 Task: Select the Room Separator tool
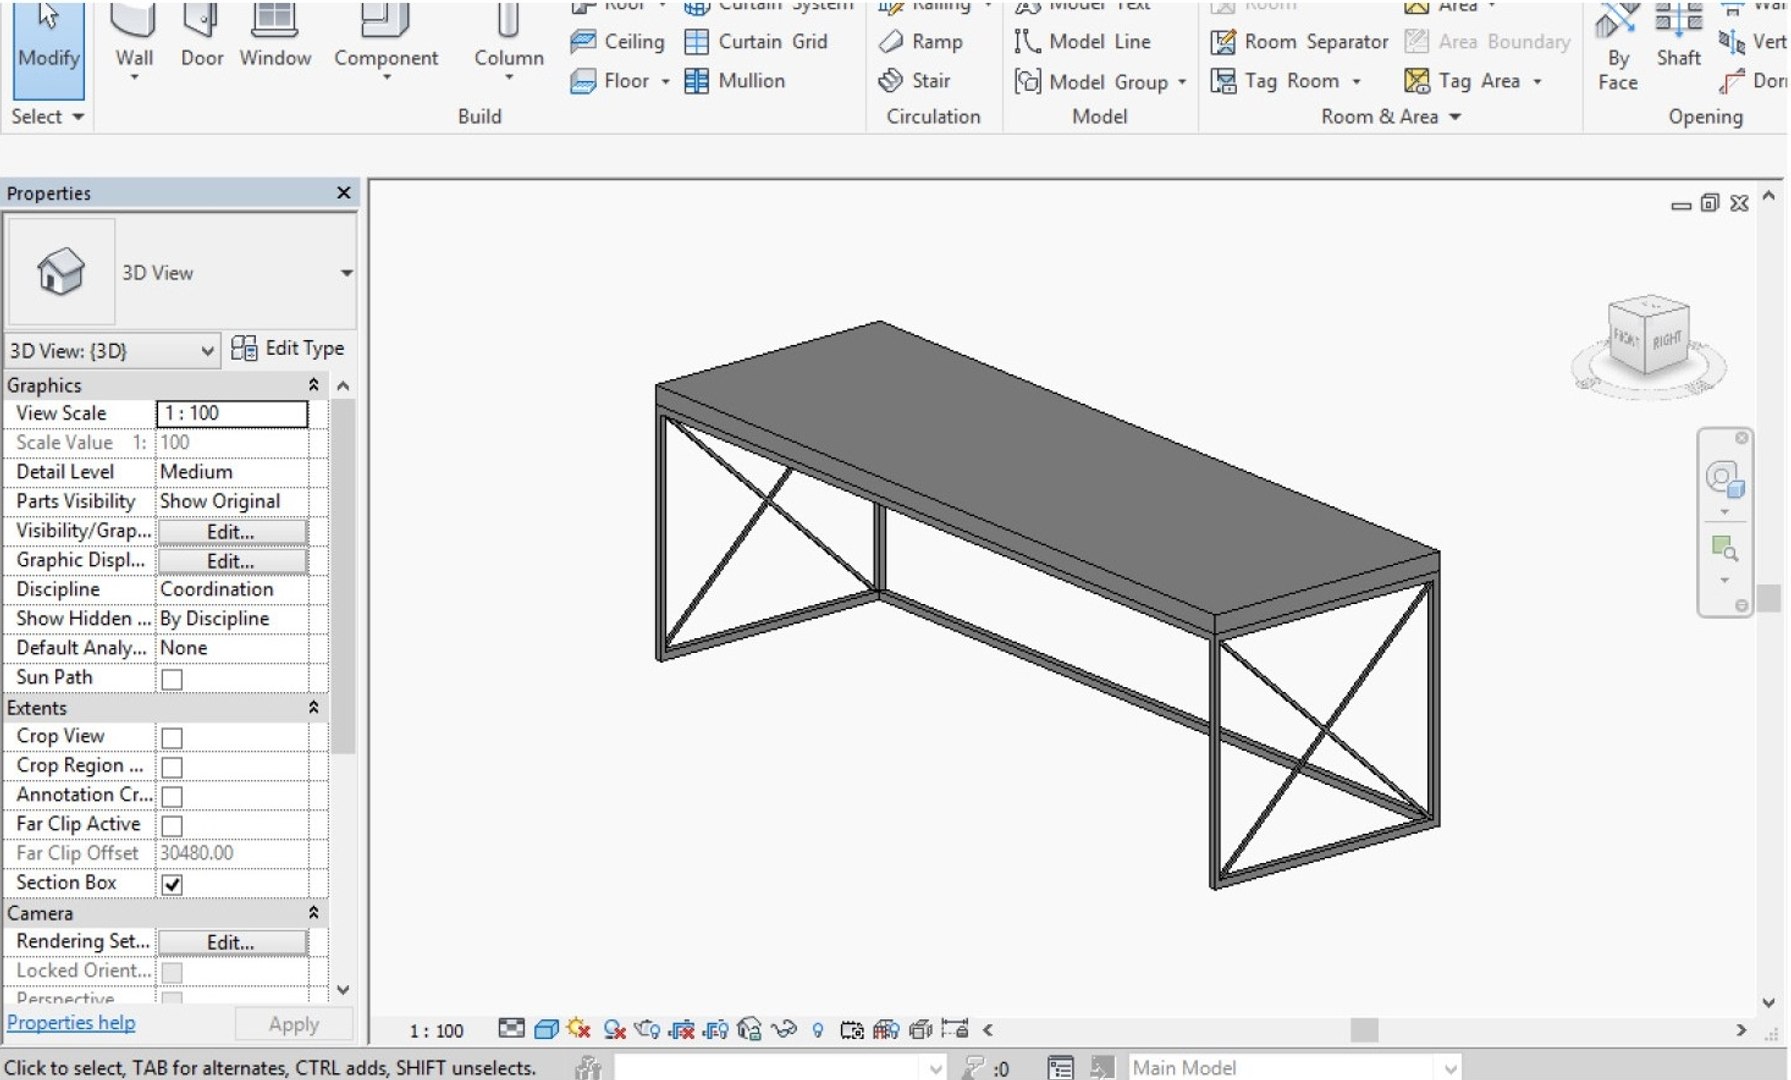[1299, 42]
